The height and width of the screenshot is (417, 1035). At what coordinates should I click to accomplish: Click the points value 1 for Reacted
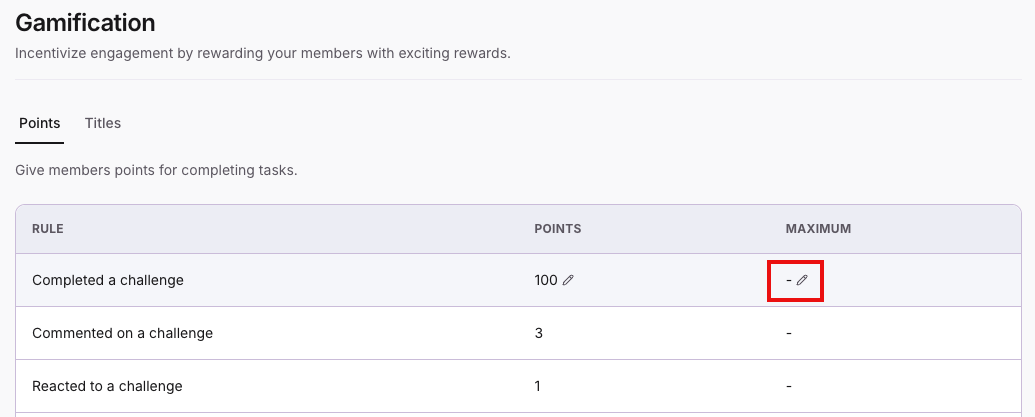coord(538,386)
